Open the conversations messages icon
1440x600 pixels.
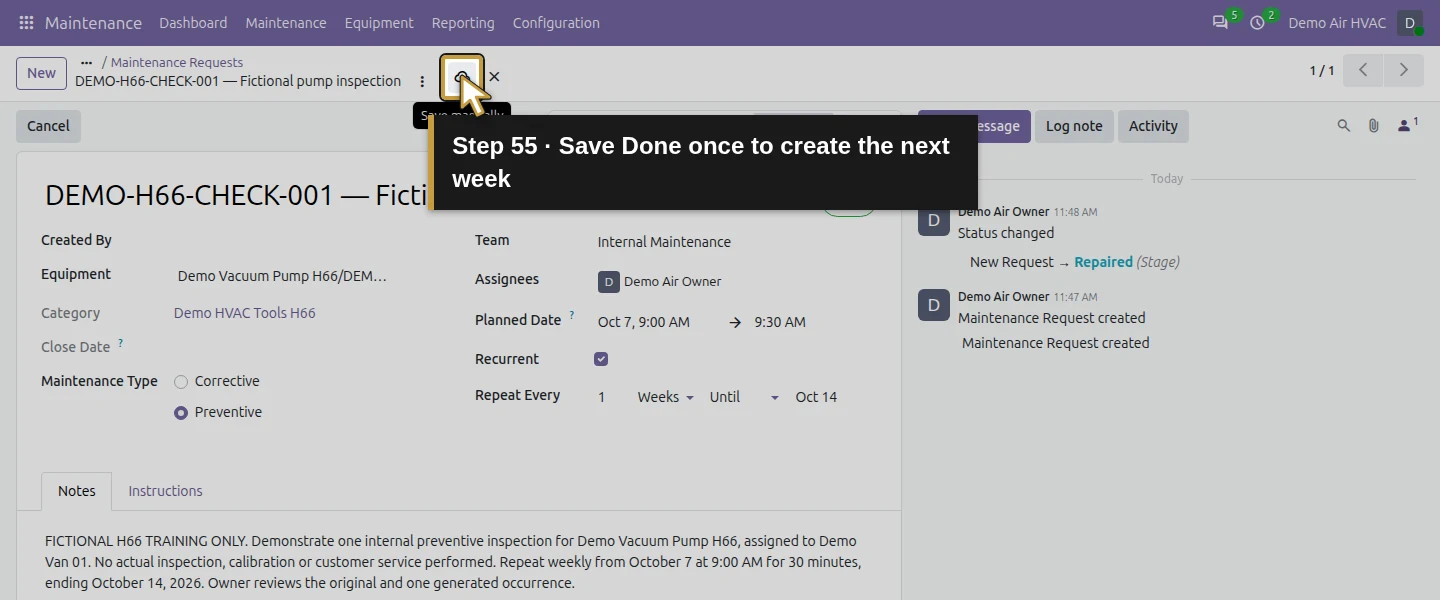[x=1220, y=22]
